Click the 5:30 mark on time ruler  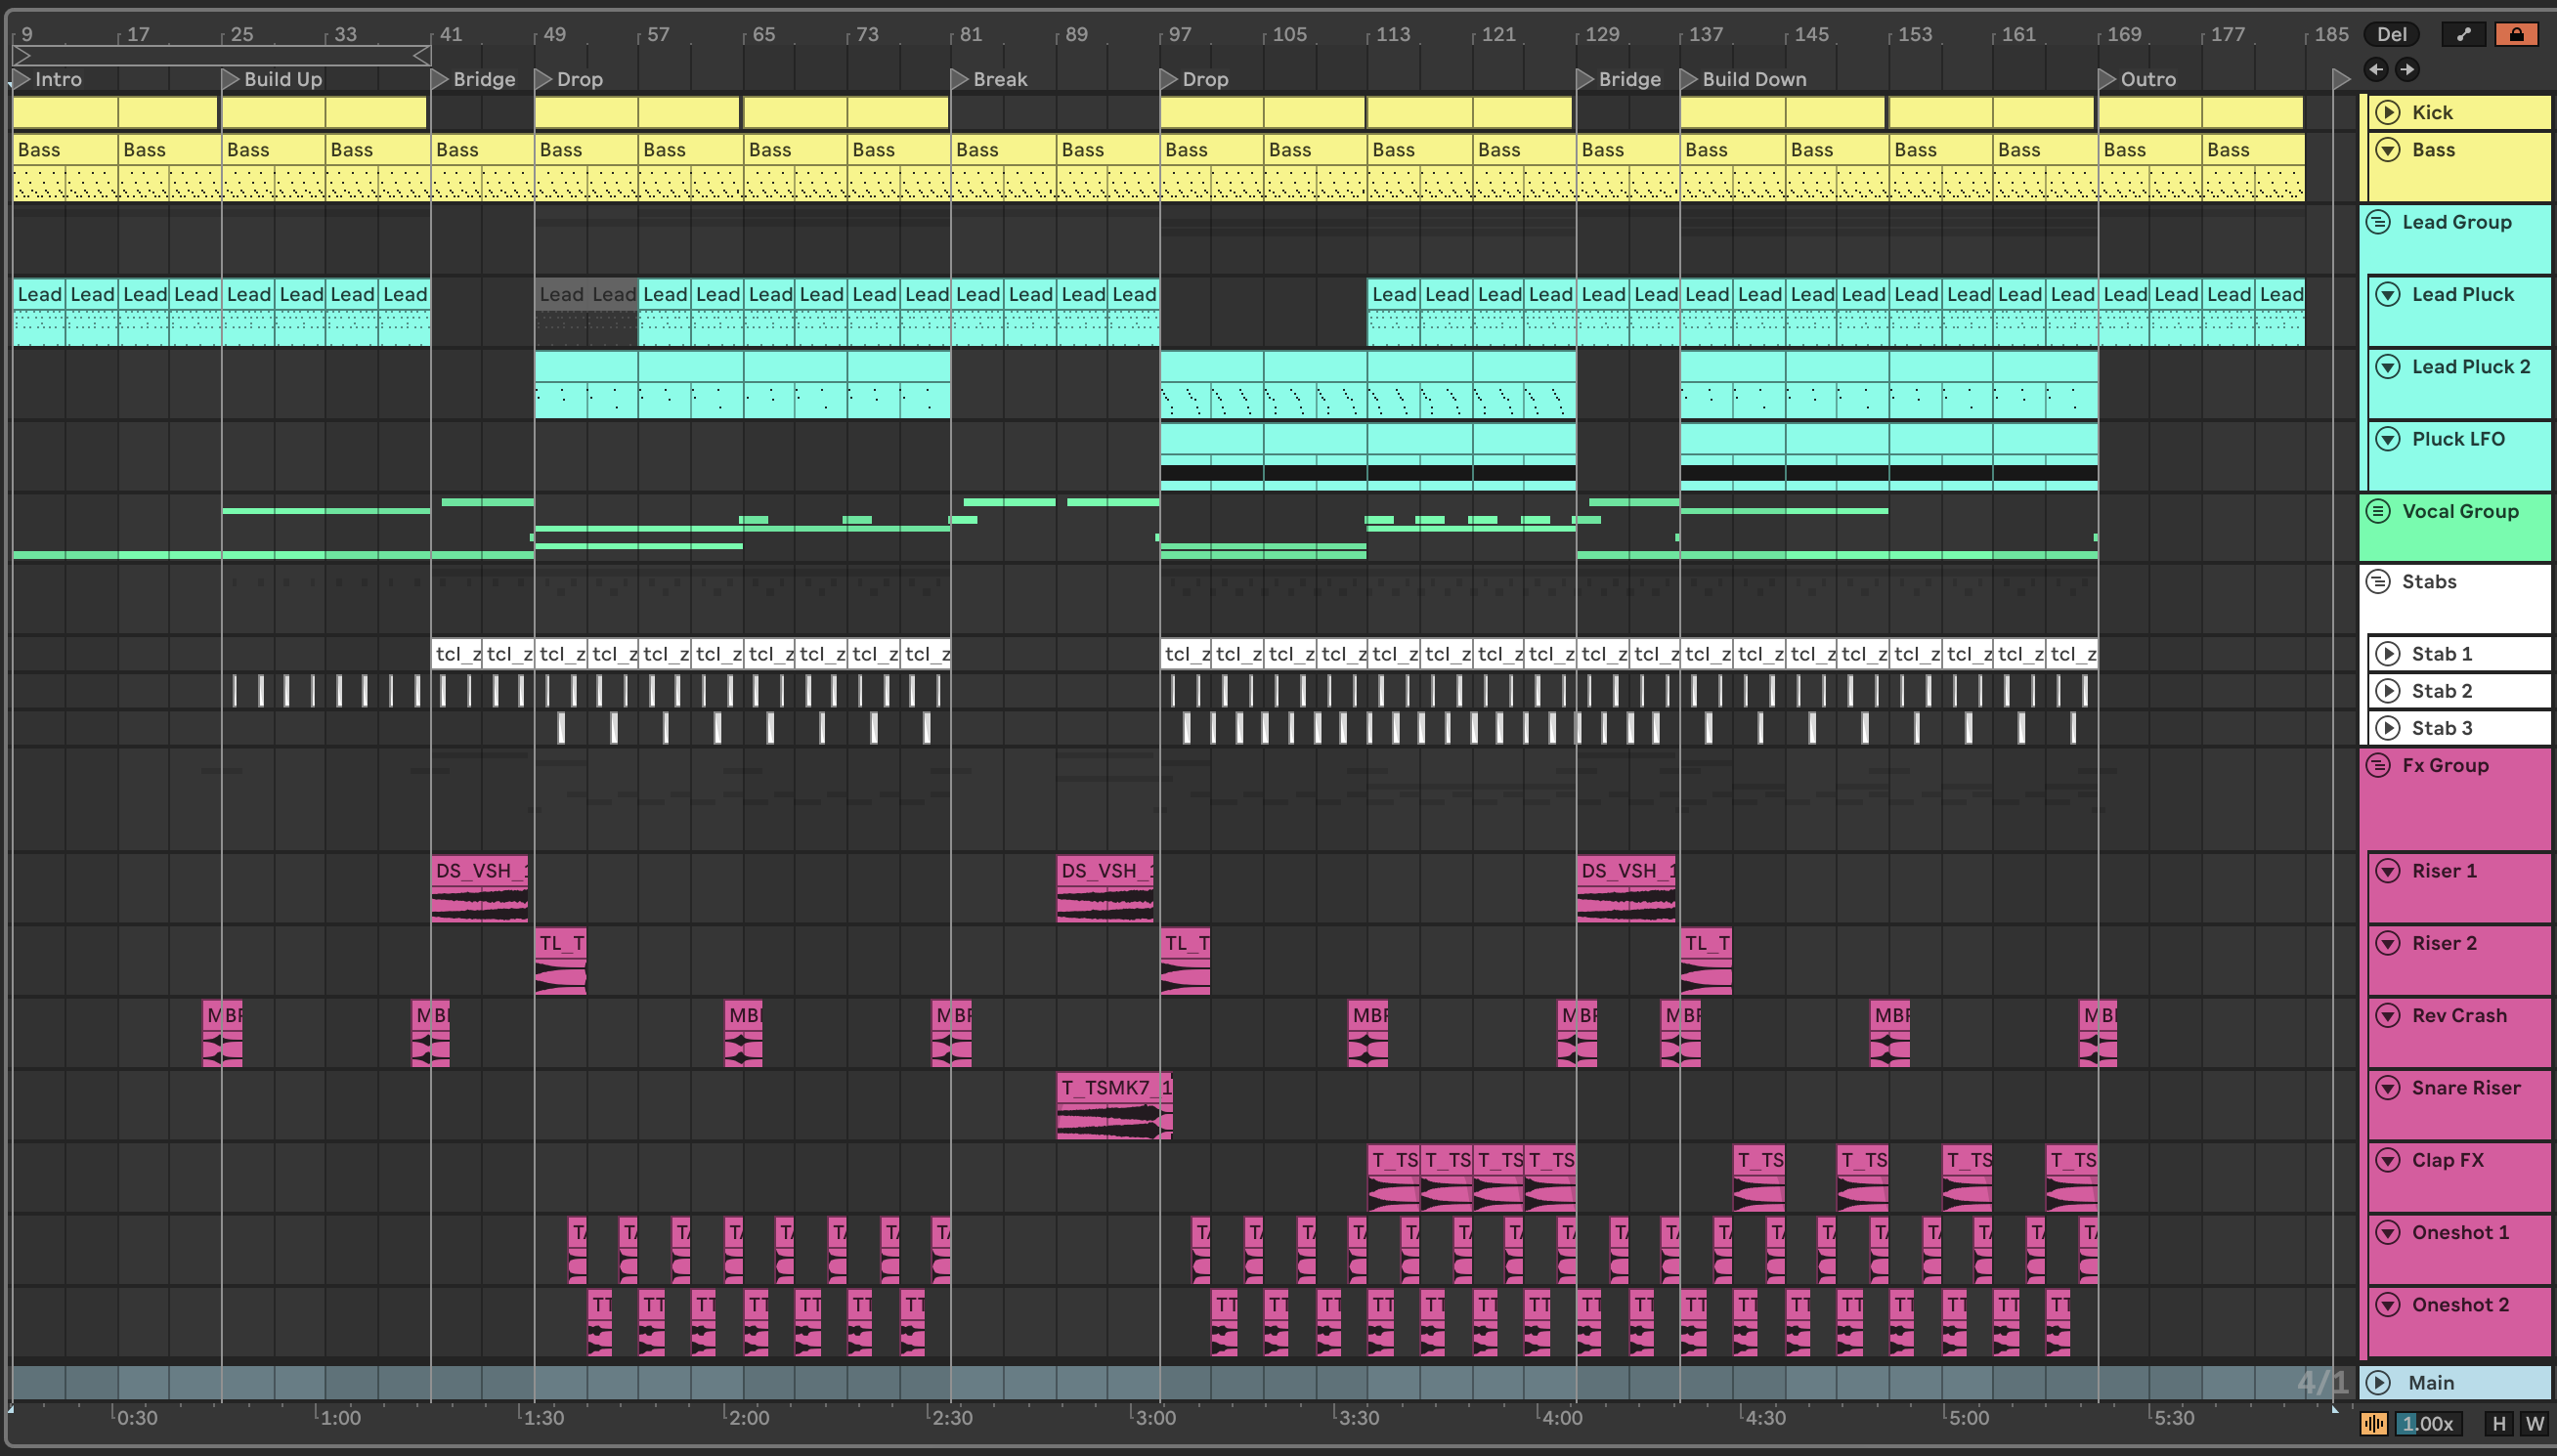pos(2173,1417)
